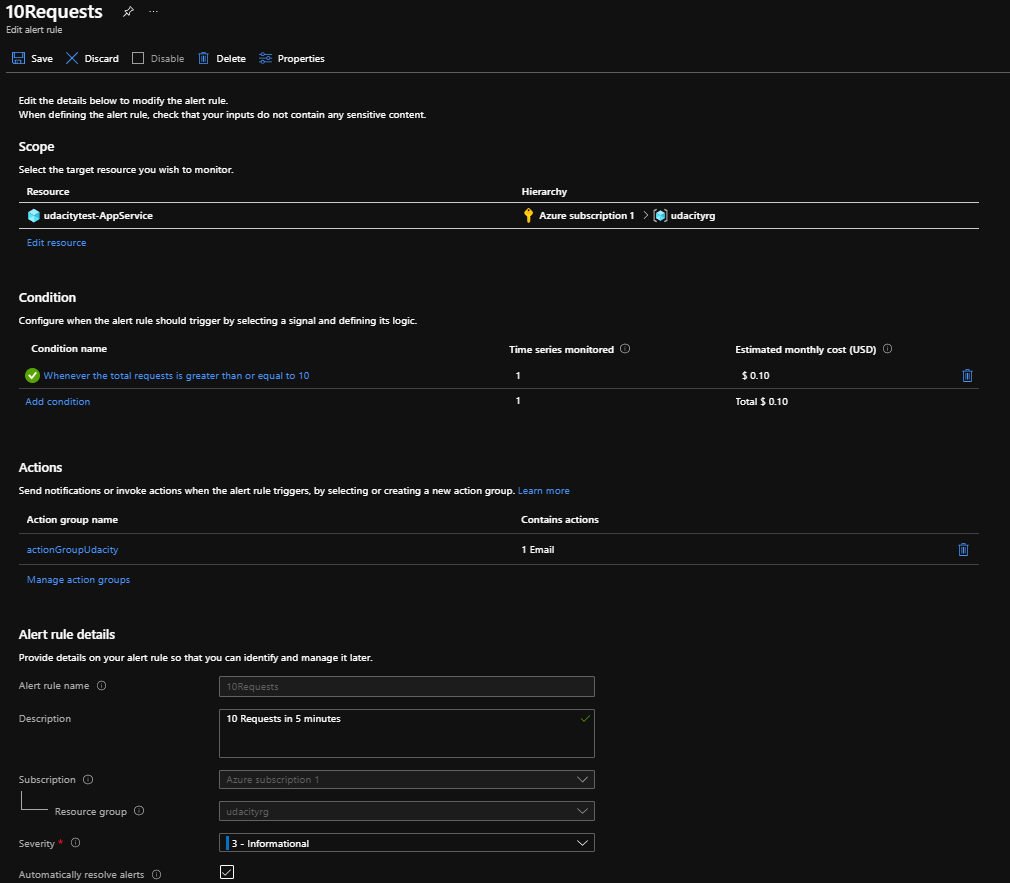
Task: Expand the Resource group dropdown
Action: [406, 812]
